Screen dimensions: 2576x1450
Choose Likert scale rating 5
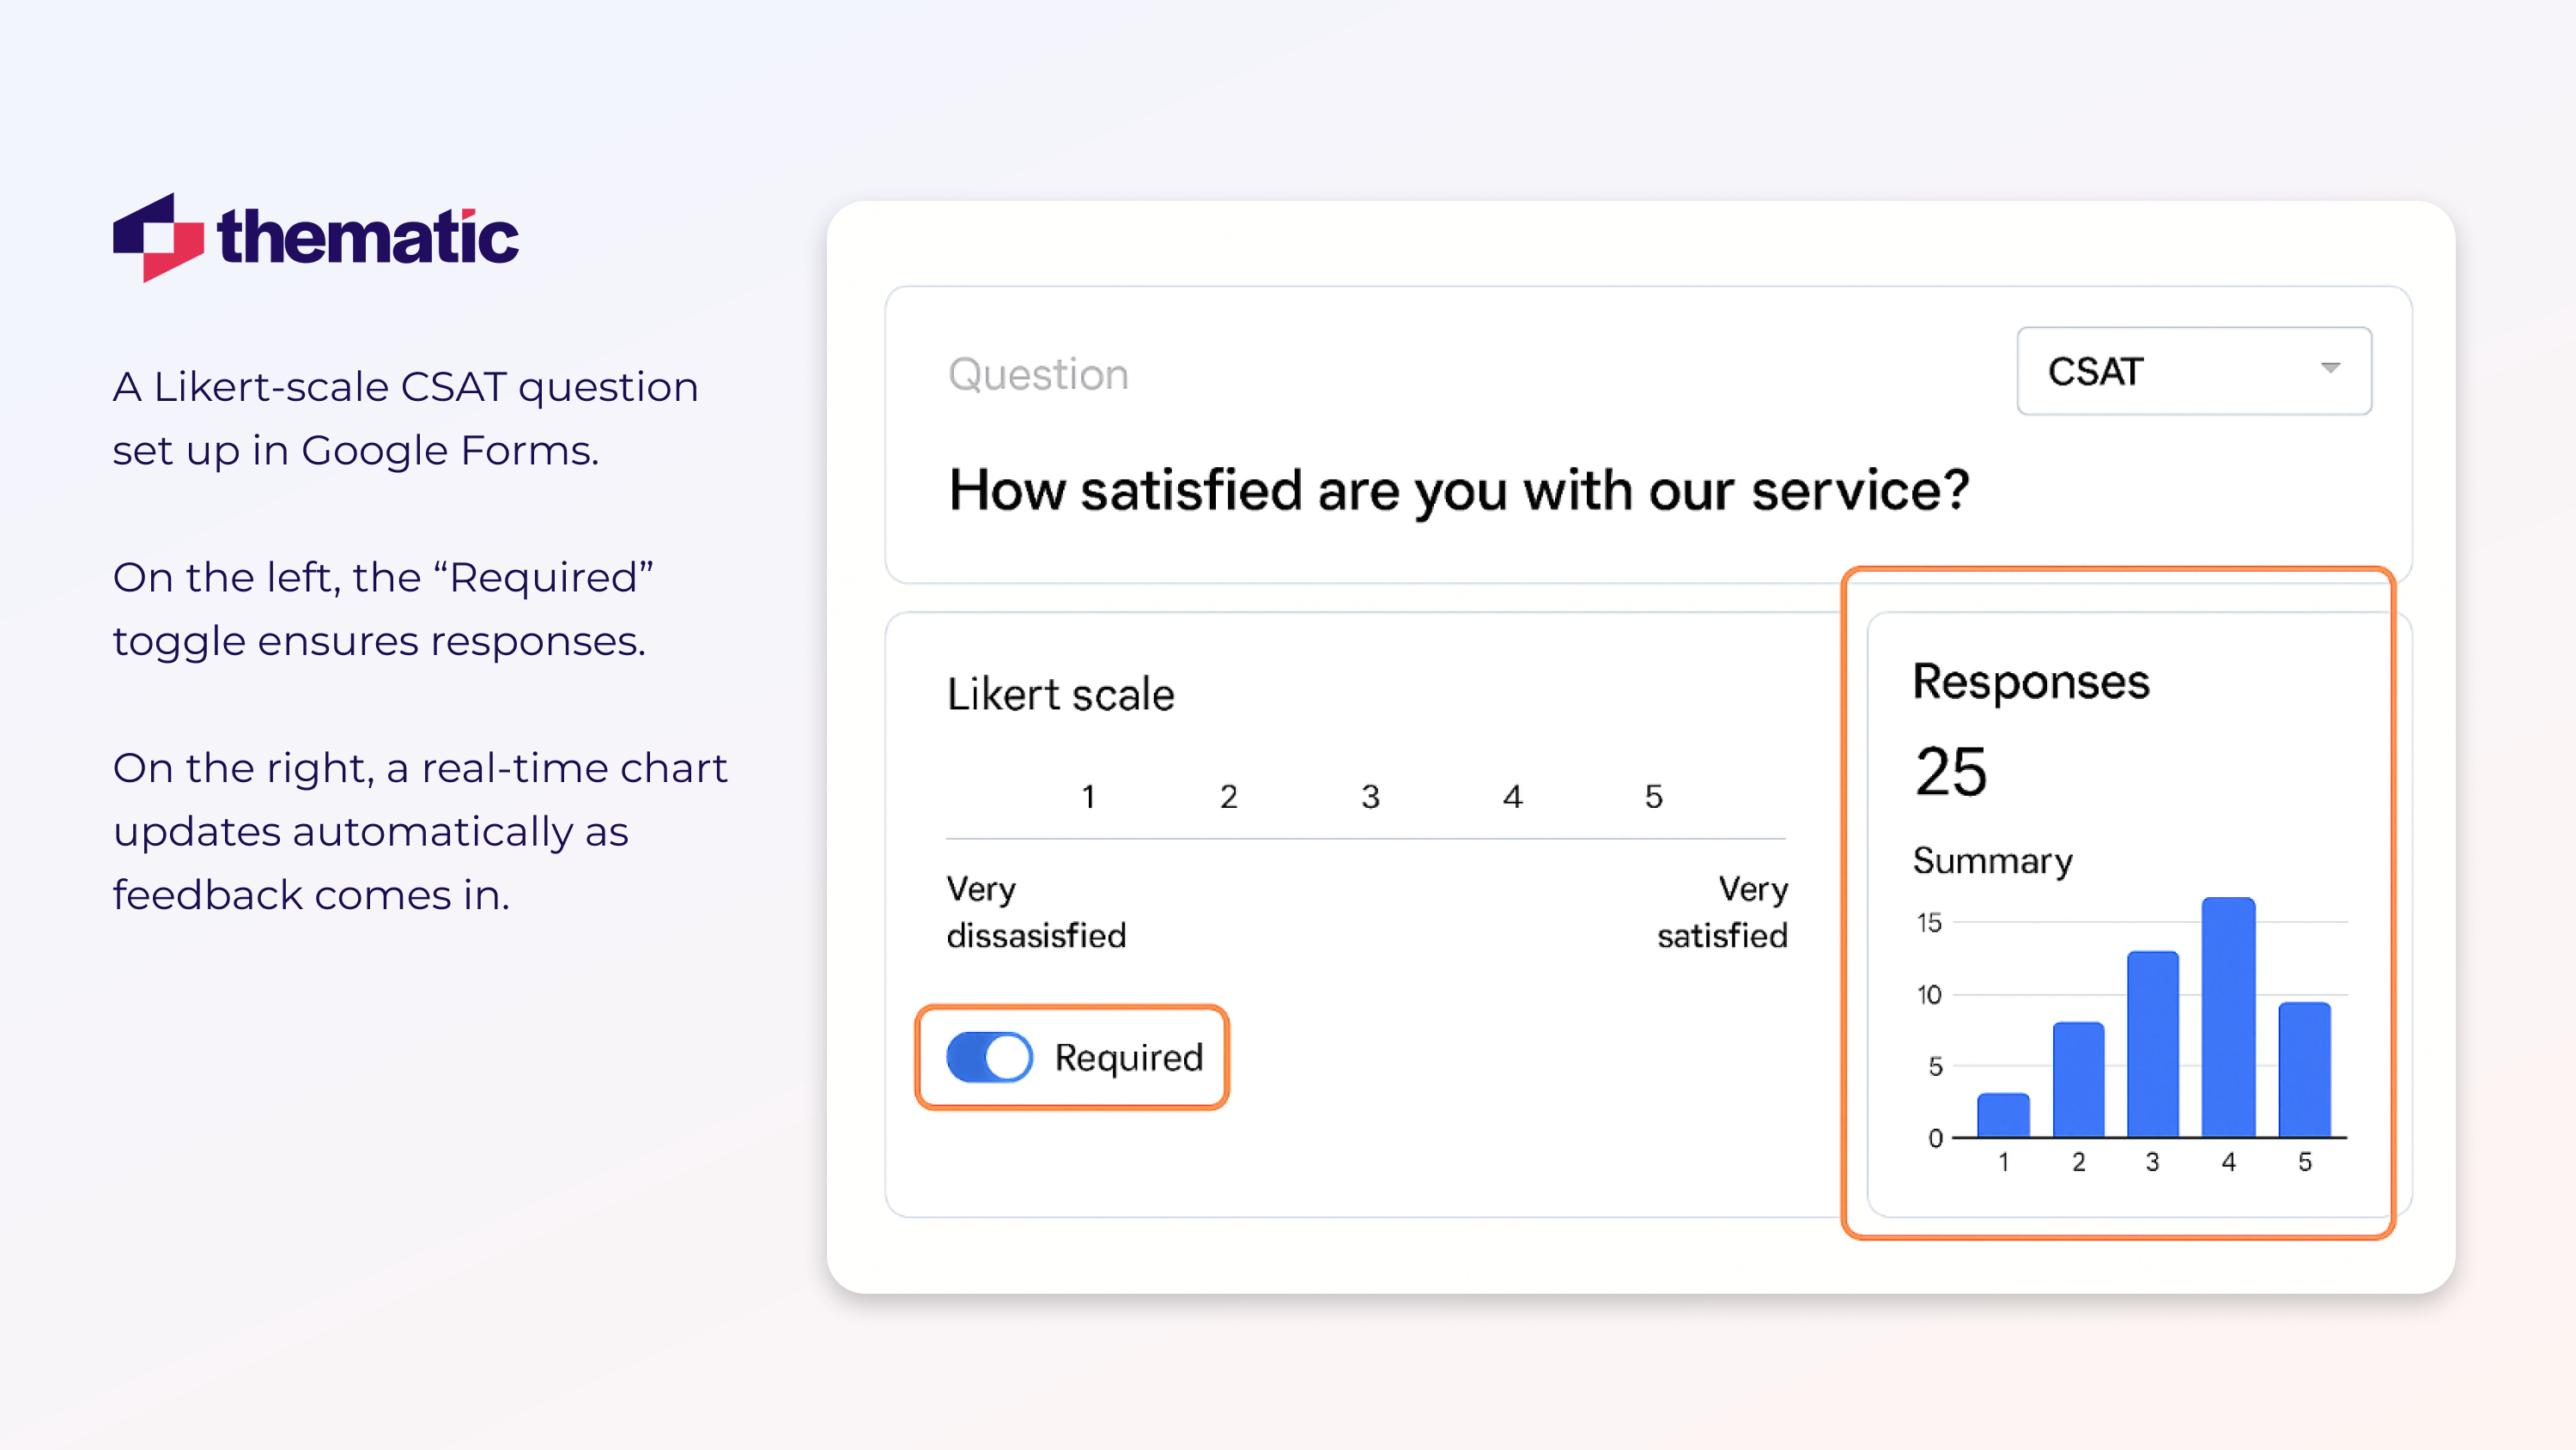(1653, 796)
